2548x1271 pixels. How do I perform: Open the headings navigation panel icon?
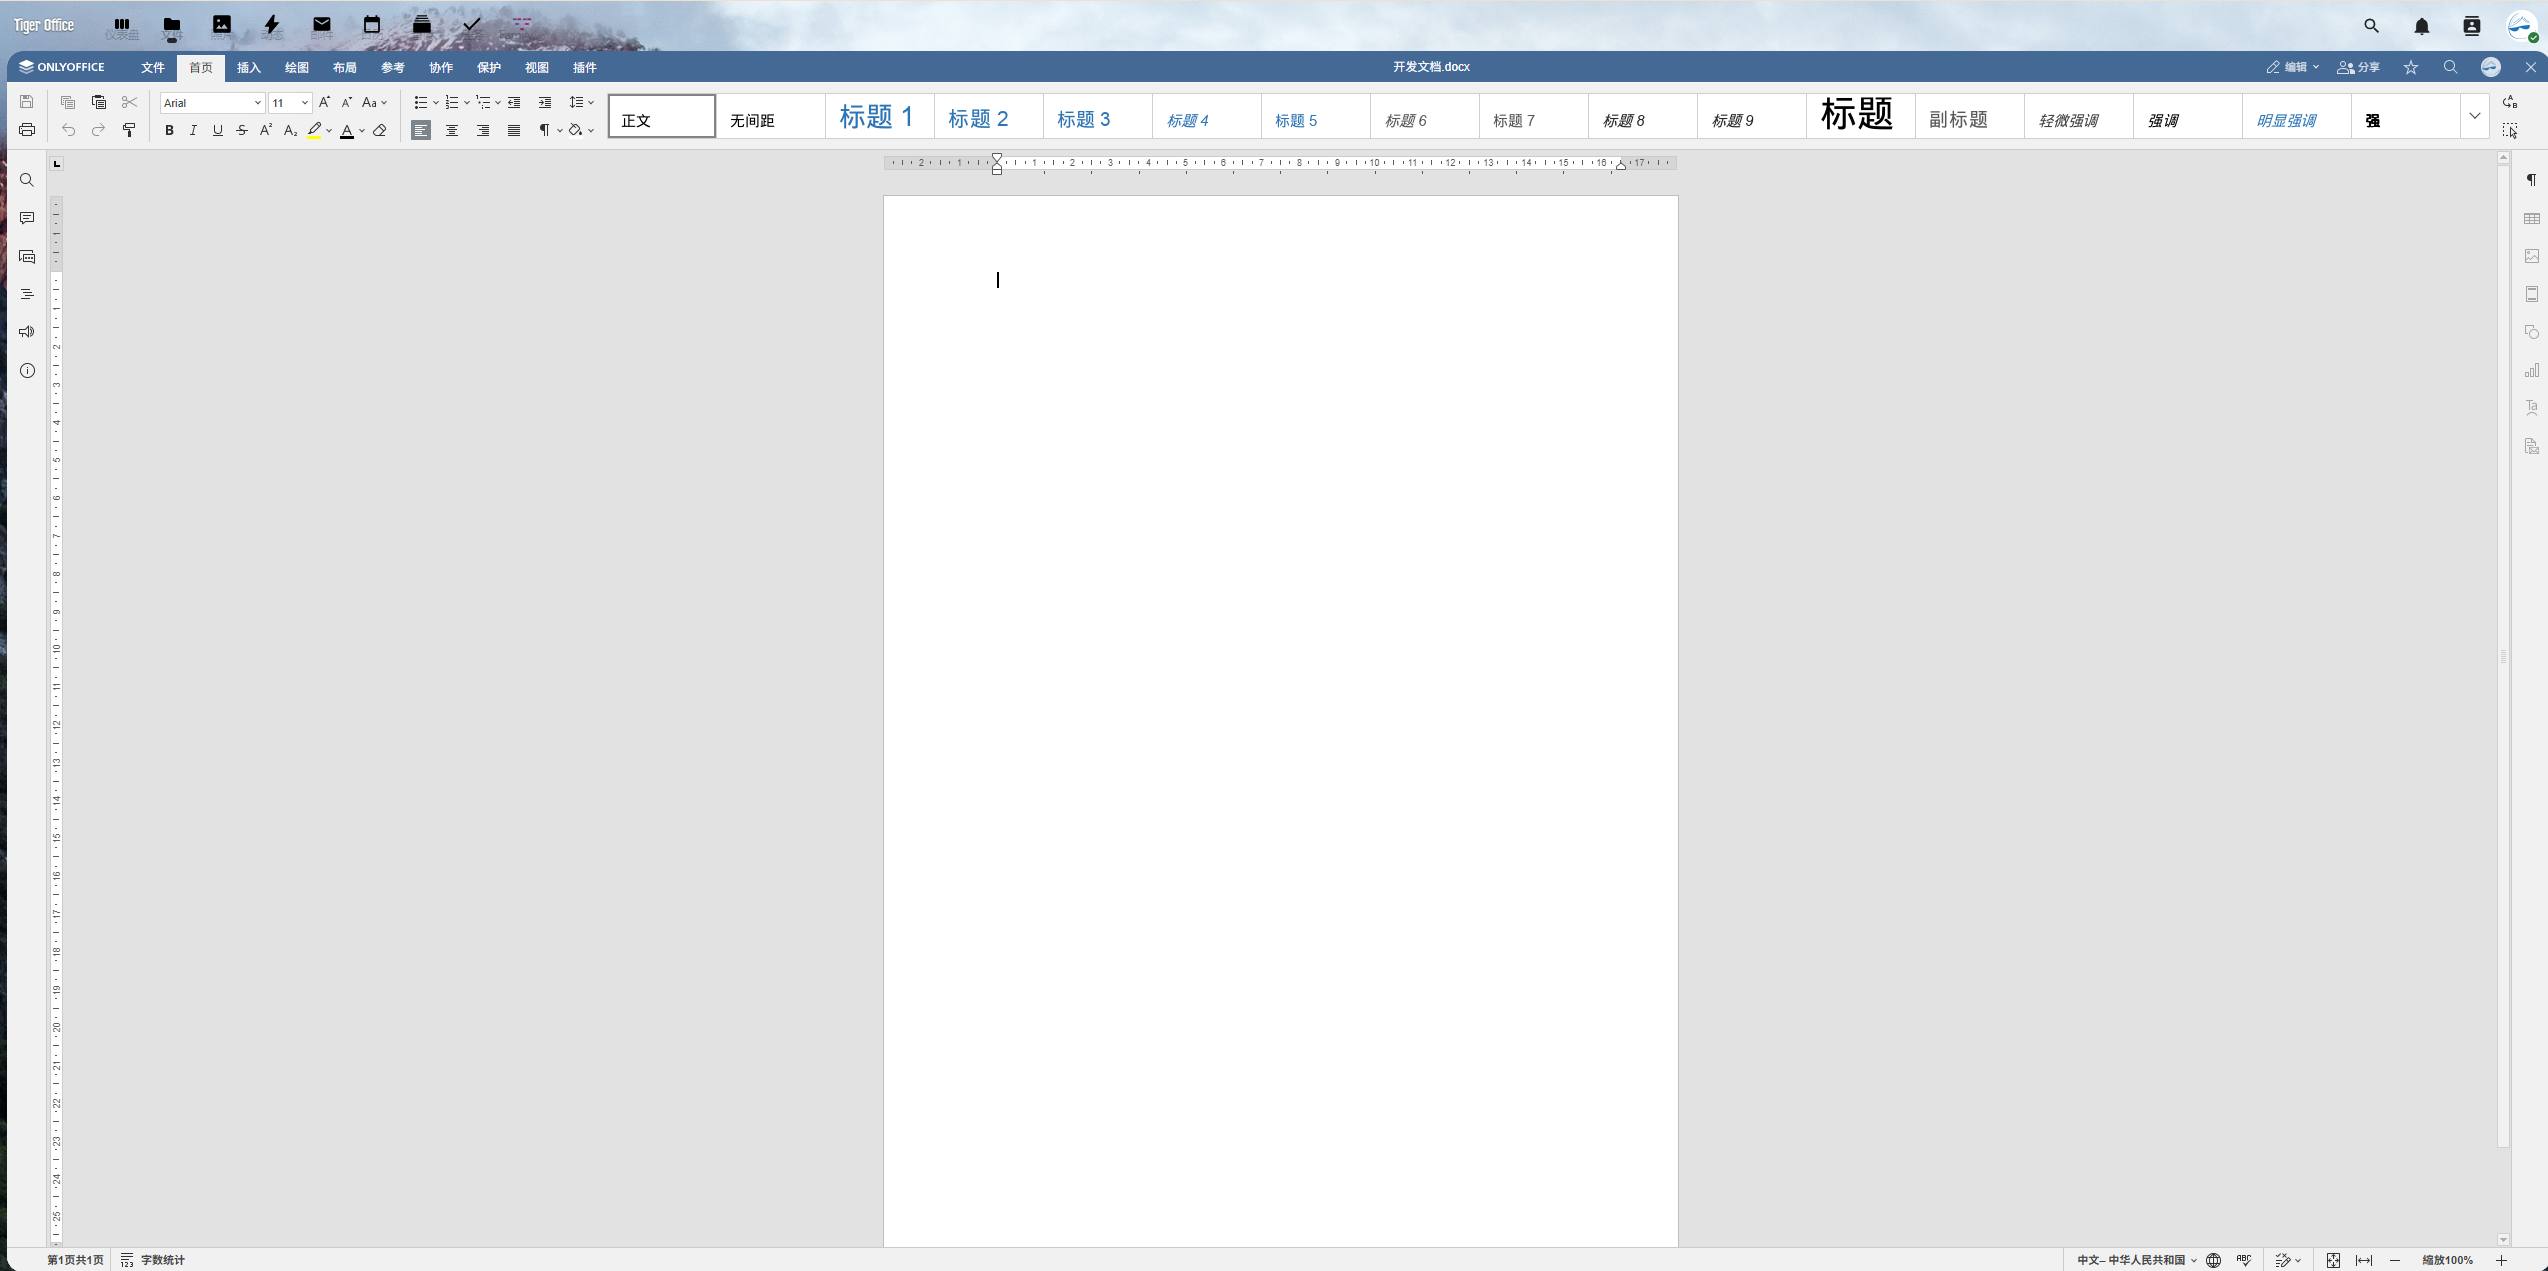(27, 294)
